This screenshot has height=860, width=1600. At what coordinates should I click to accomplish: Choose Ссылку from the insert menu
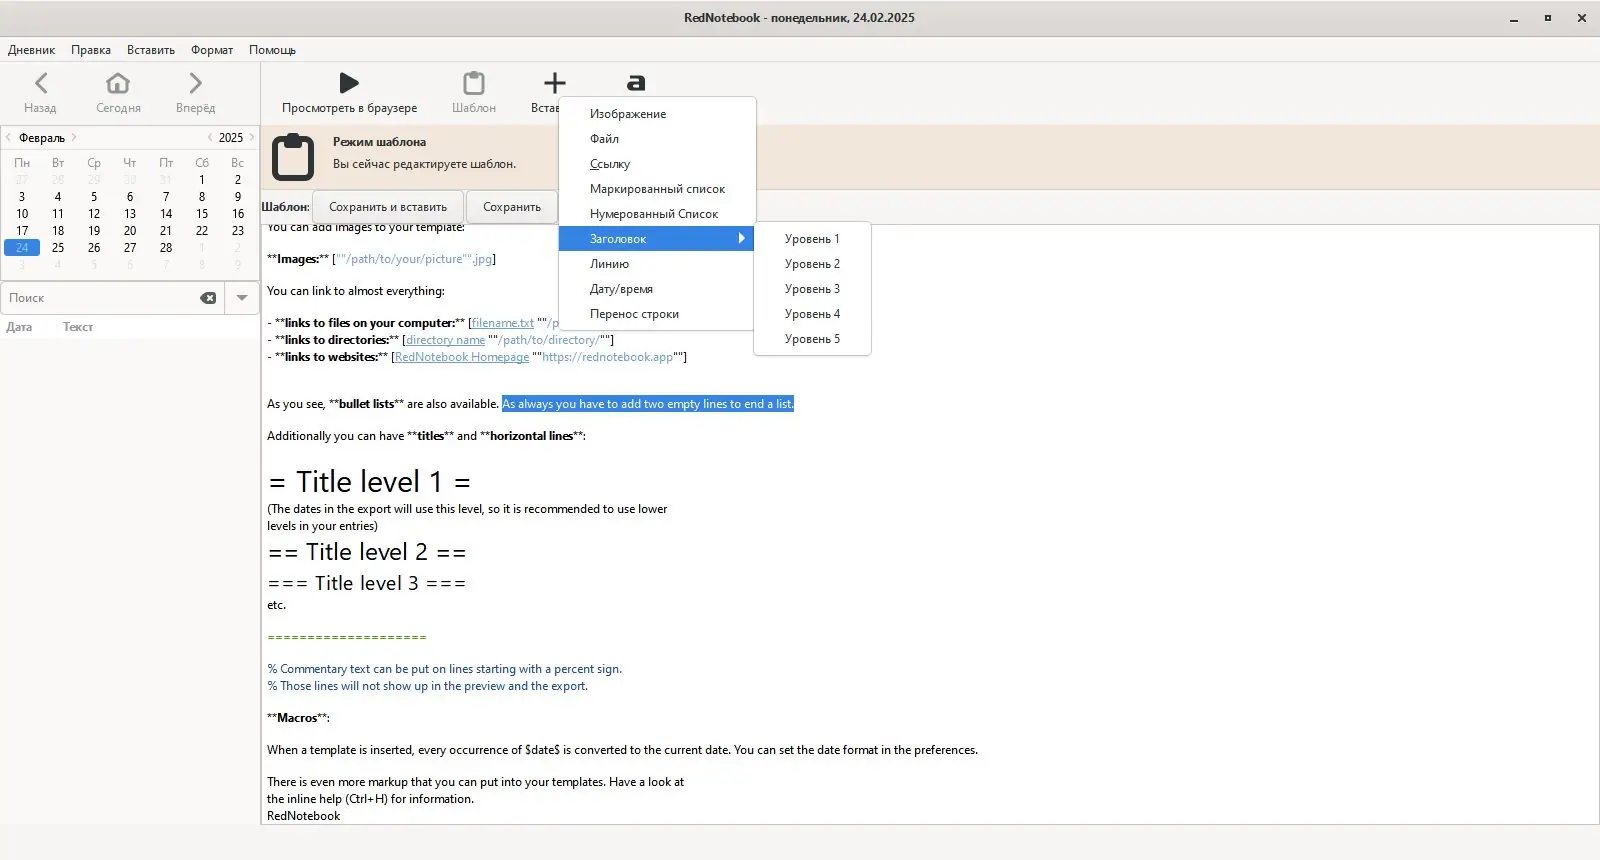(x=656, y=164)
